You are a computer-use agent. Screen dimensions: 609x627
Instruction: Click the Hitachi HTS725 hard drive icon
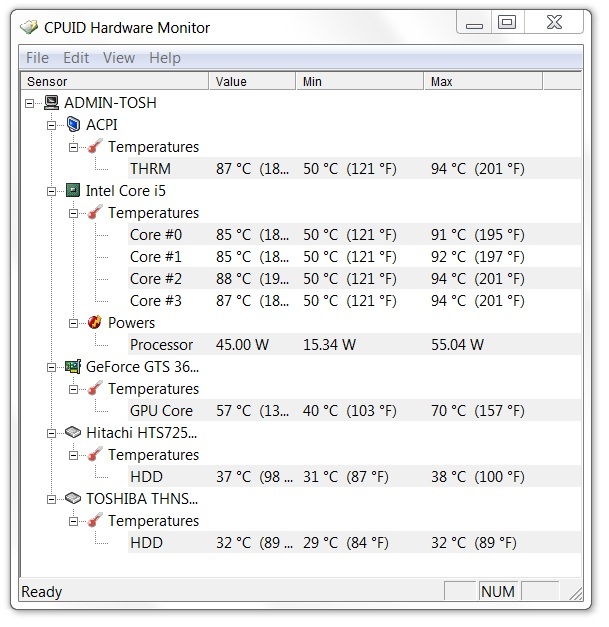click(x=73, y=432)
